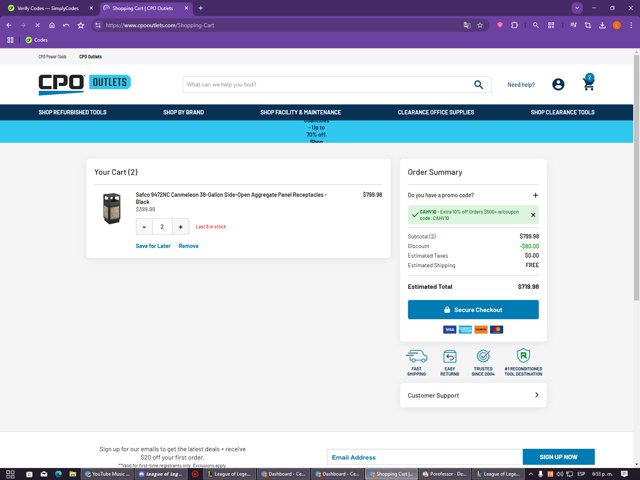The height and width of the screenshot is (480, 640).
Task: Remove the Safco receptacle from cart
Action: click(x=189, y=246)
